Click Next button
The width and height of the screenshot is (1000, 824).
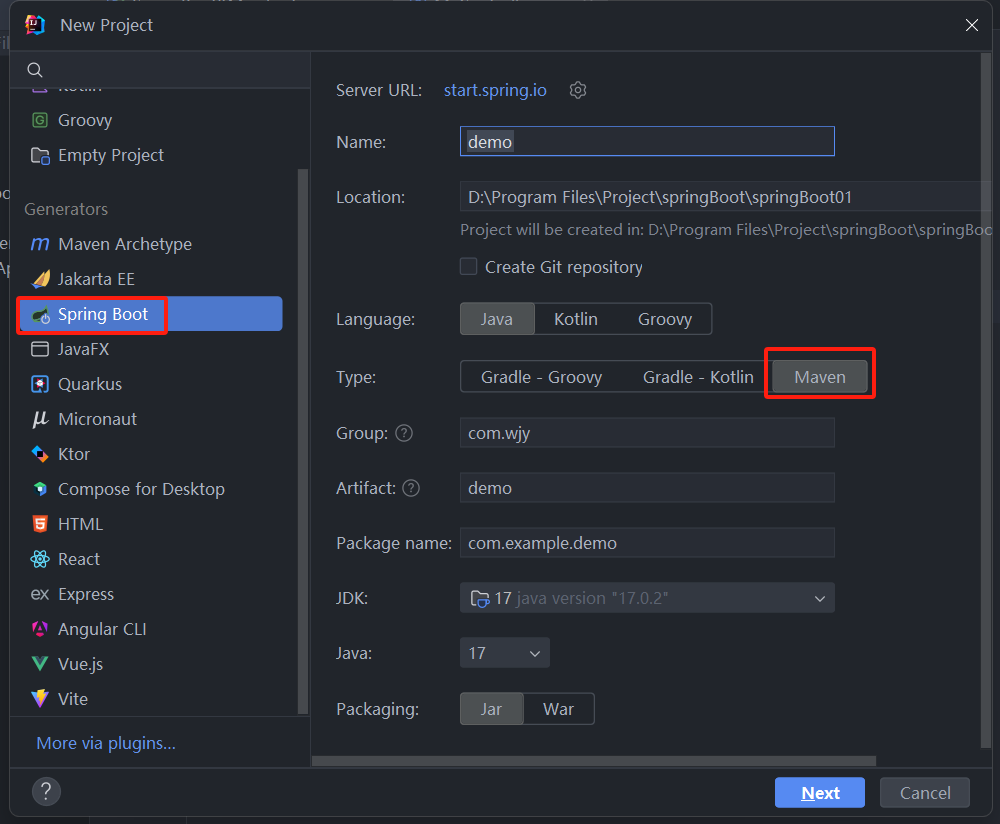tap(820, 793)
